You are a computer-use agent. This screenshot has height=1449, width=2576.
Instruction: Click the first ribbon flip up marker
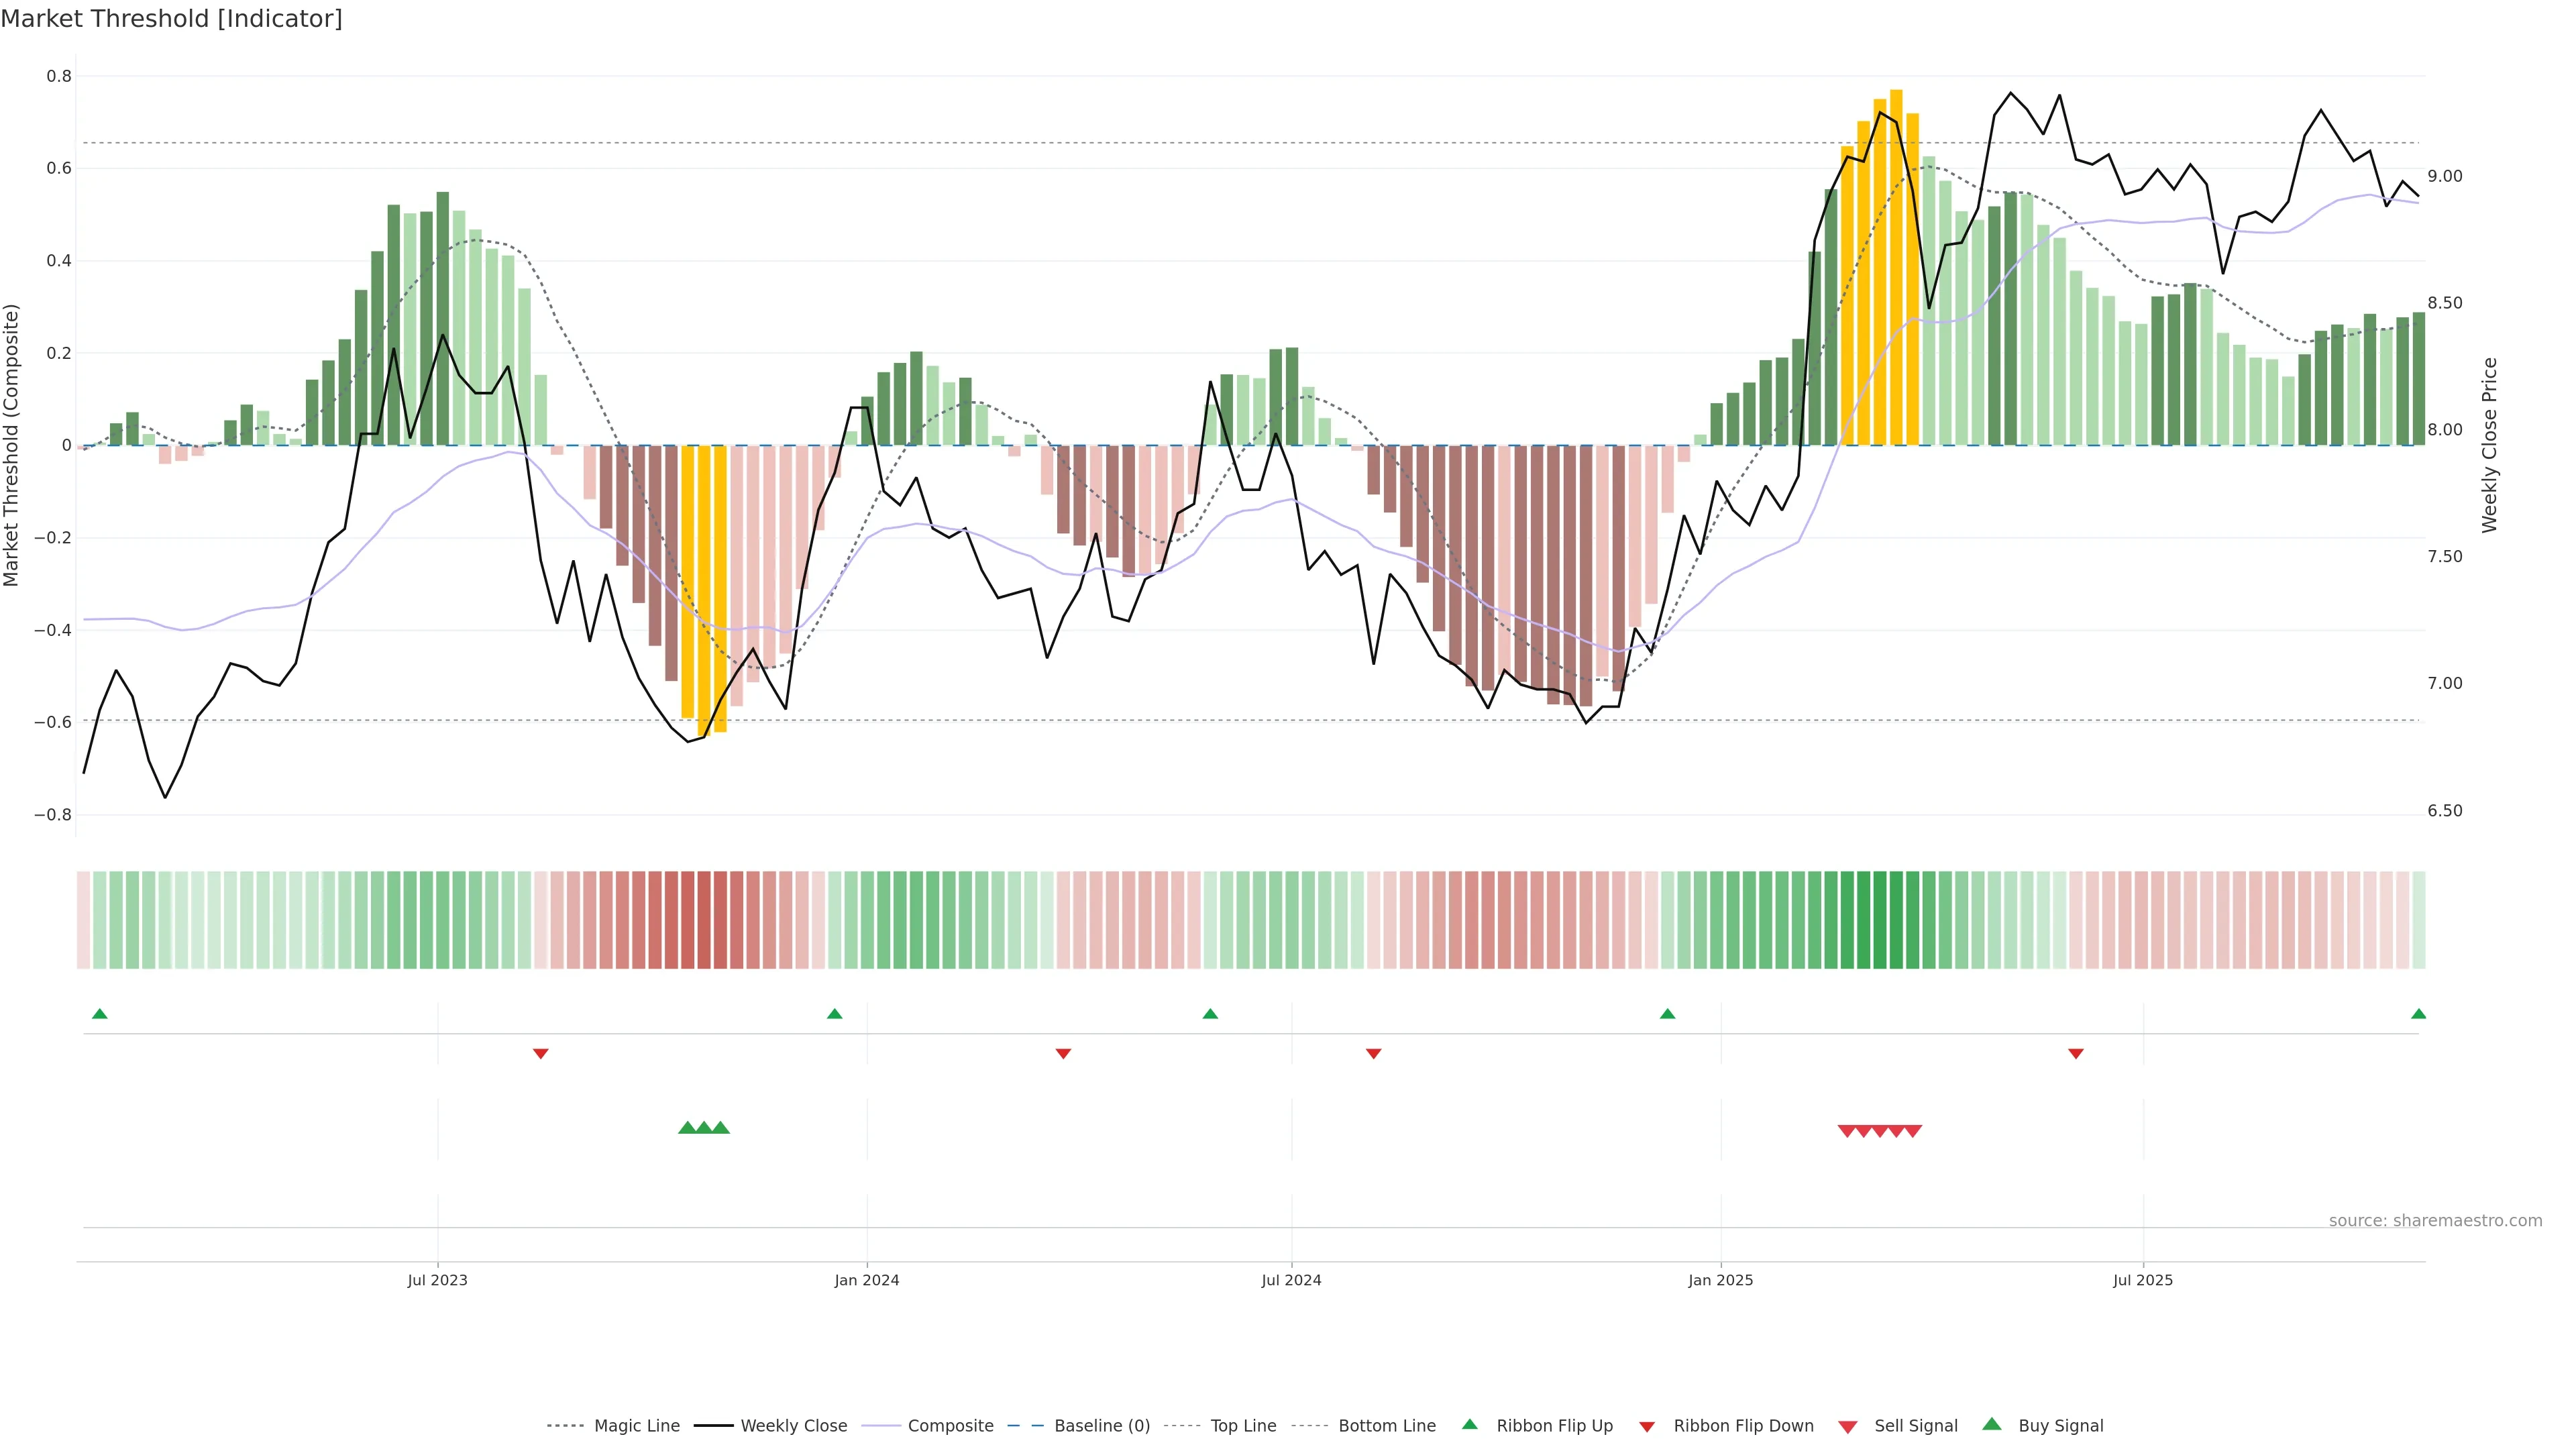tap(99, 1014)
